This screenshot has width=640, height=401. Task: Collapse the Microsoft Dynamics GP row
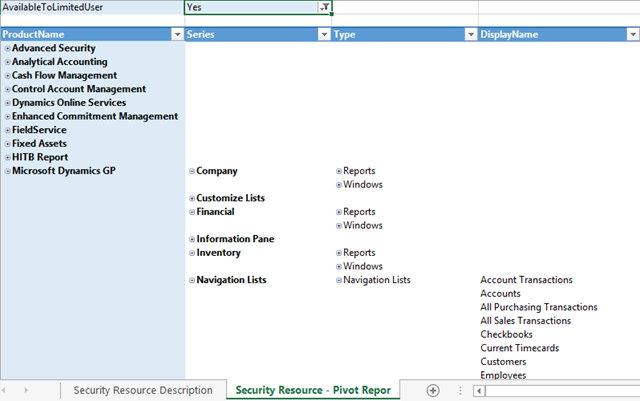pyautogui.click(x=7, y=171)
